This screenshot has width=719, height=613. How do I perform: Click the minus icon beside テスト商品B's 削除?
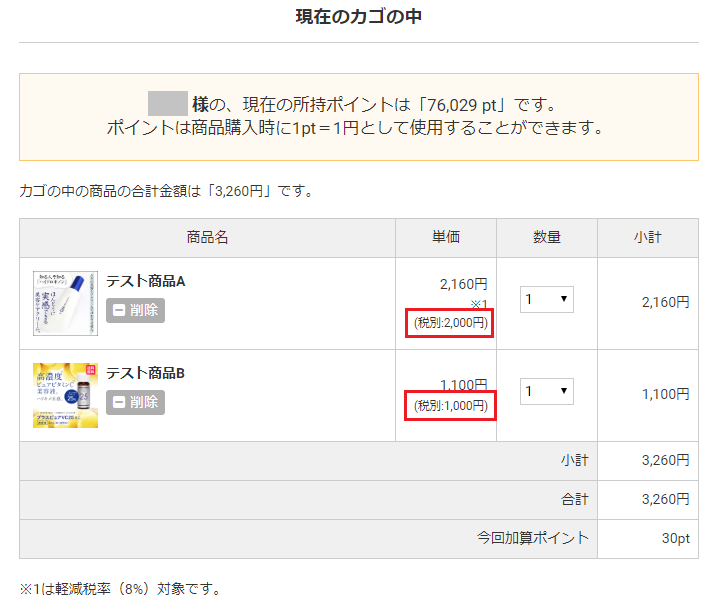coord(119,403)
